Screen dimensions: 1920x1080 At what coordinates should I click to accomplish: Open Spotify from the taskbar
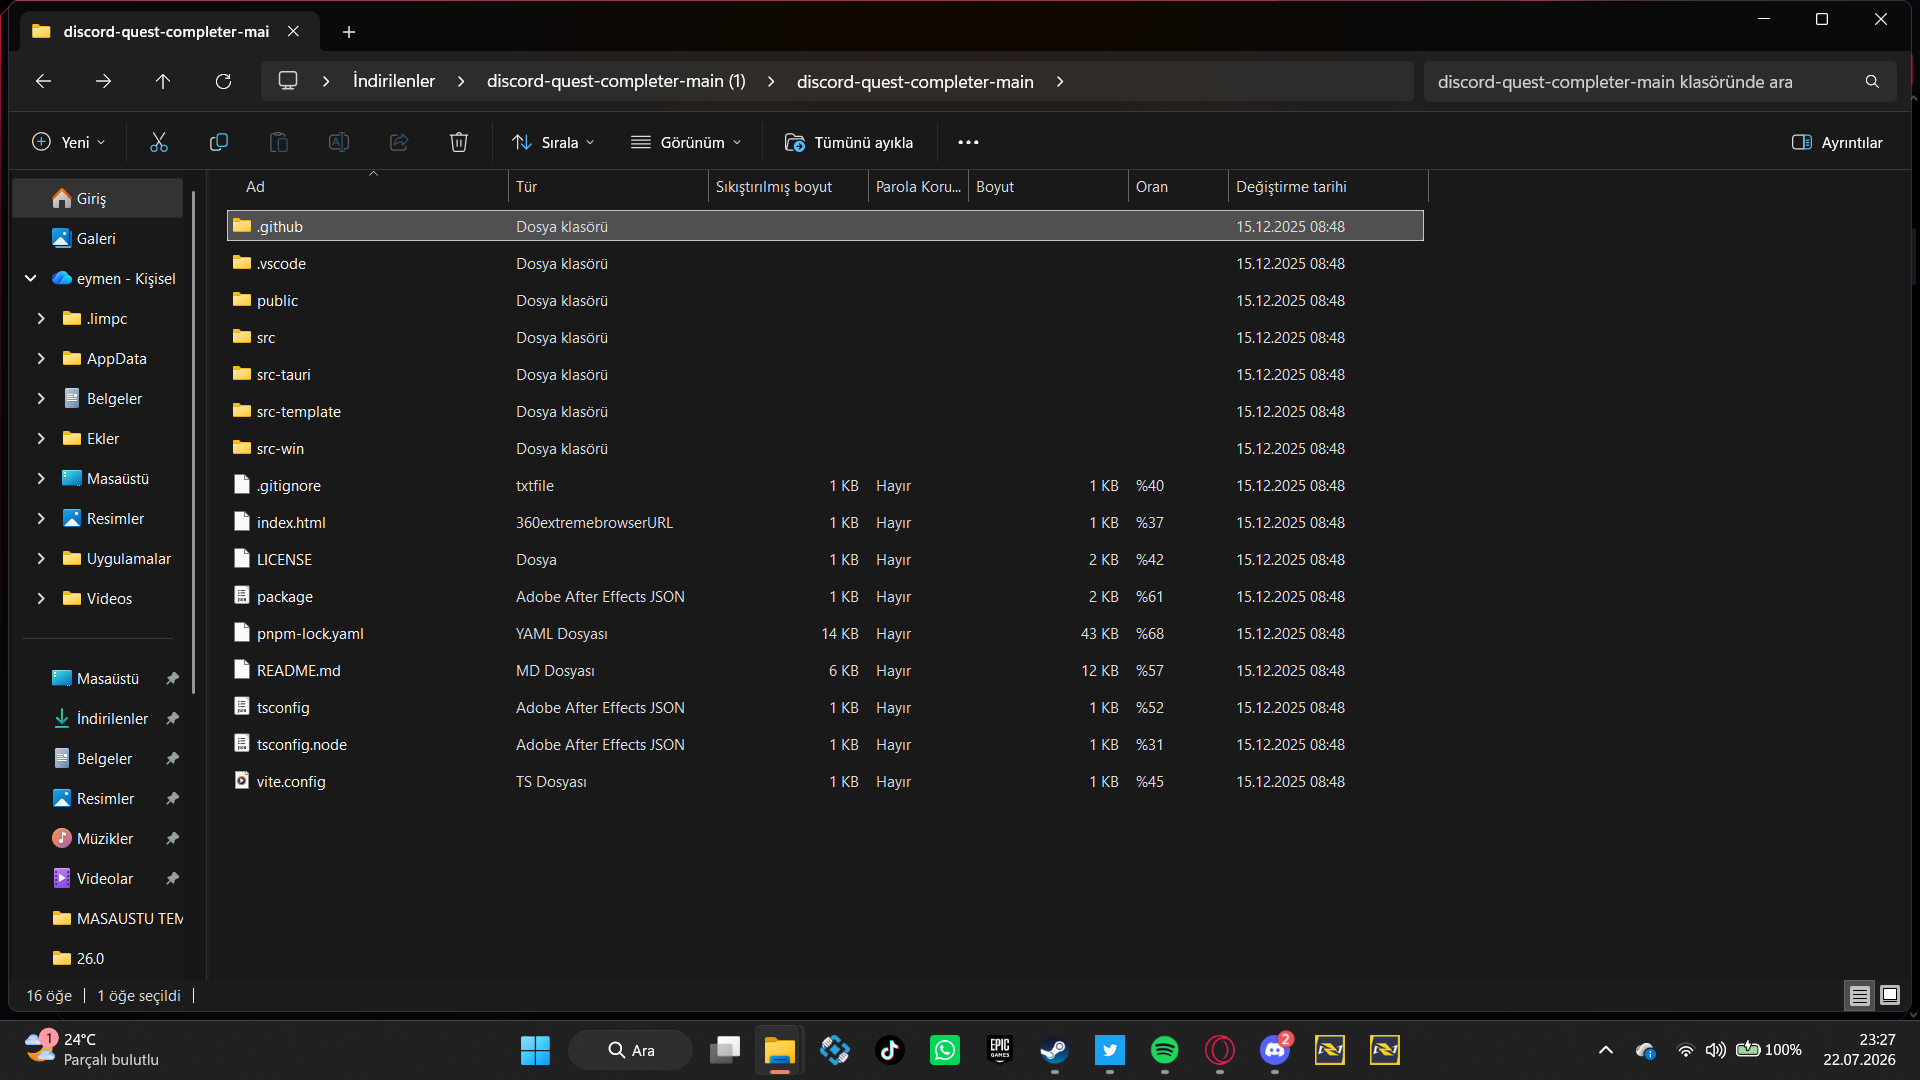[1164, 1050]
